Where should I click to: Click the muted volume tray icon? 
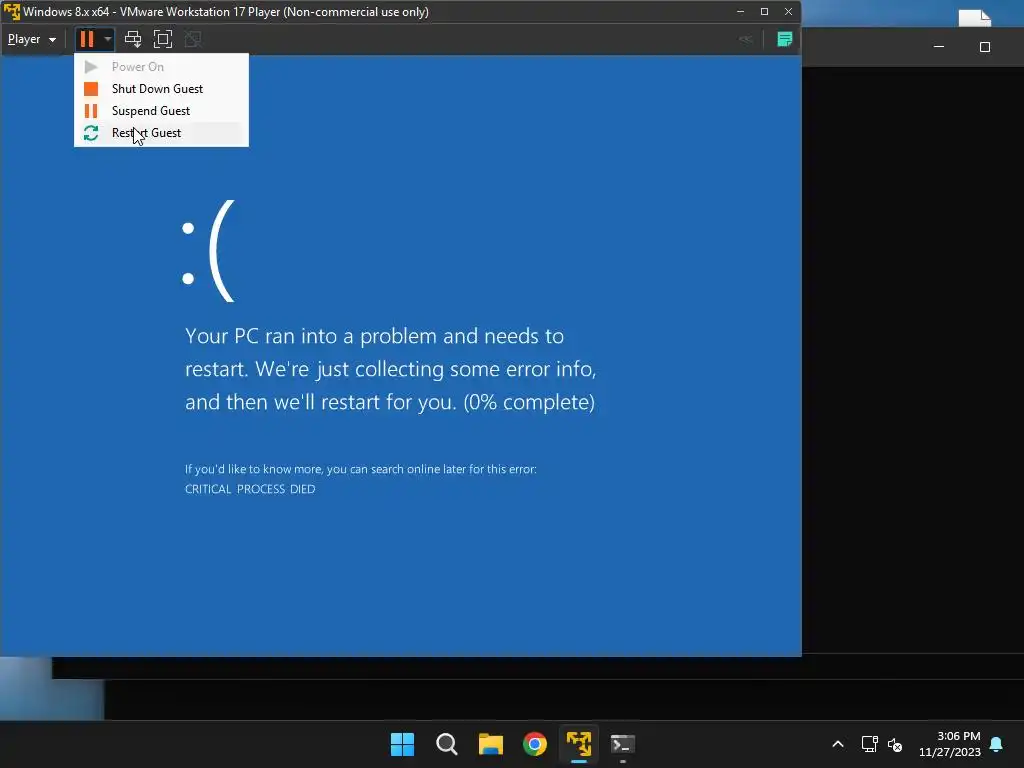[x=895, y=744]
